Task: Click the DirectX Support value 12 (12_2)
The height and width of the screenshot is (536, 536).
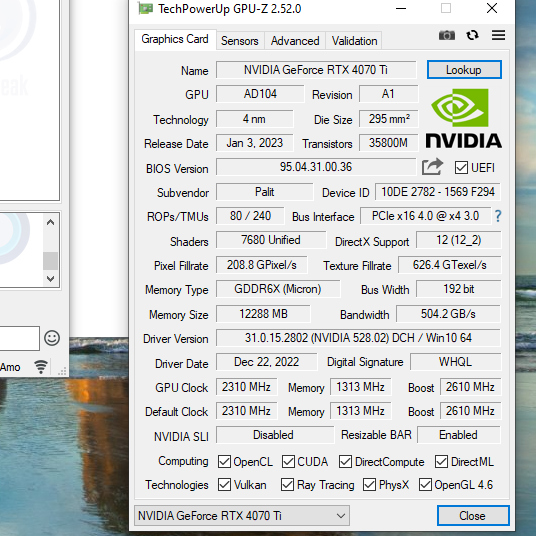Action: (458, 240)
